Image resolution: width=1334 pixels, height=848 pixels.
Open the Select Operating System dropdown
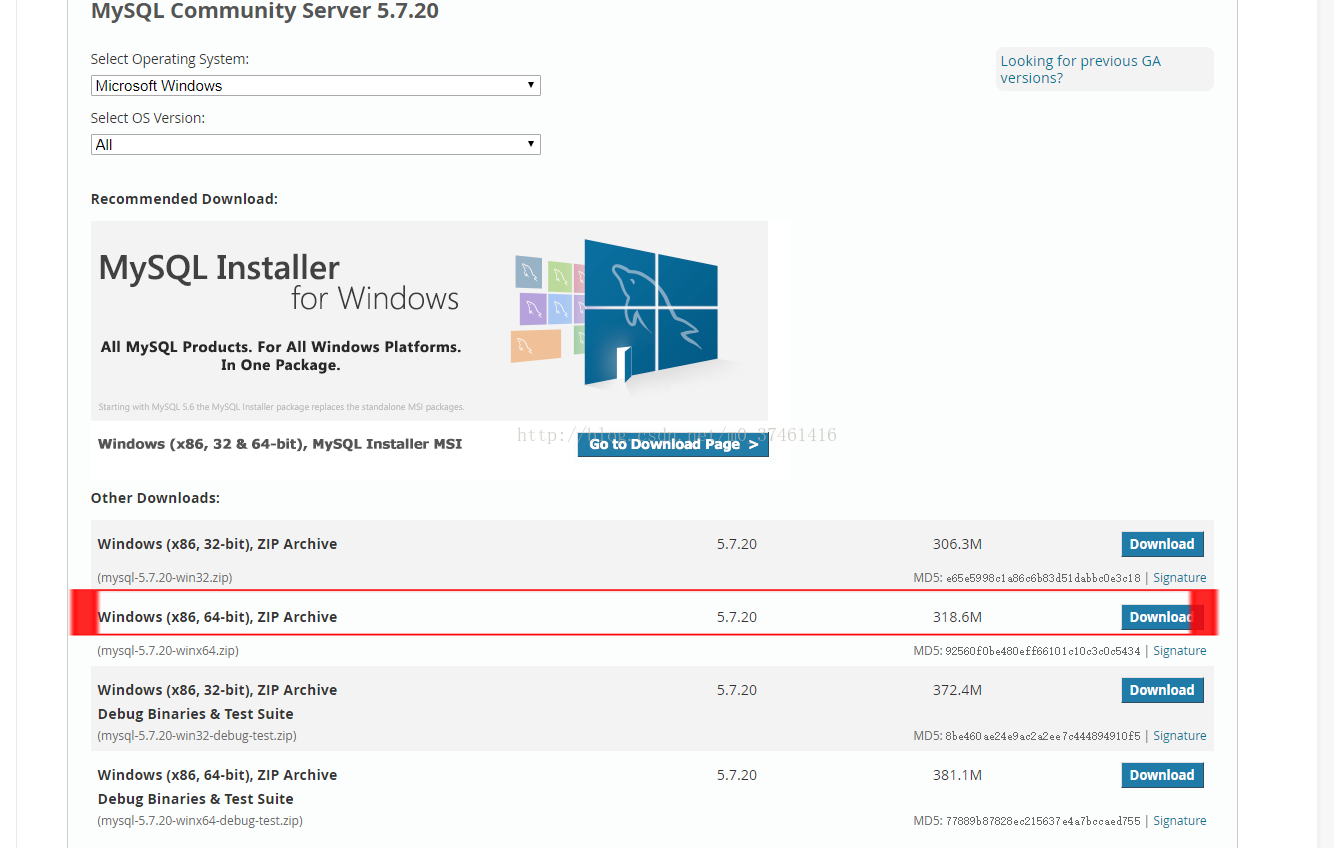(x=315, y=85)
